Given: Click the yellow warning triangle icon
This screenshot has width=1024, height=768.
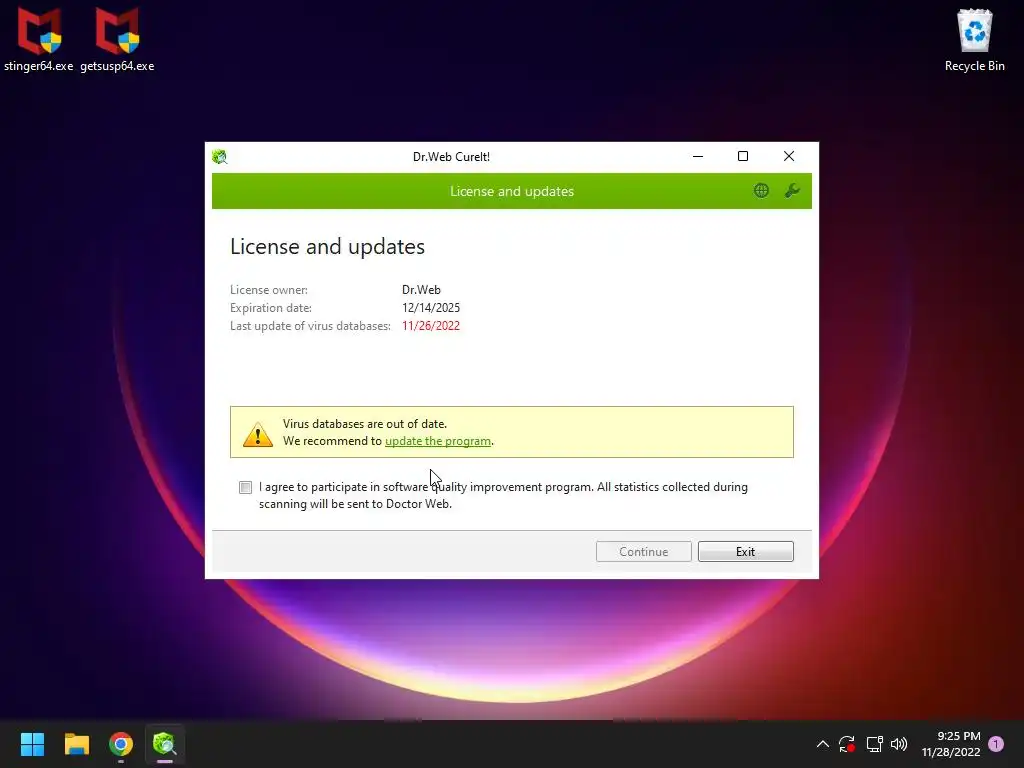Looking at the screenshot, I should coord(258,434).
